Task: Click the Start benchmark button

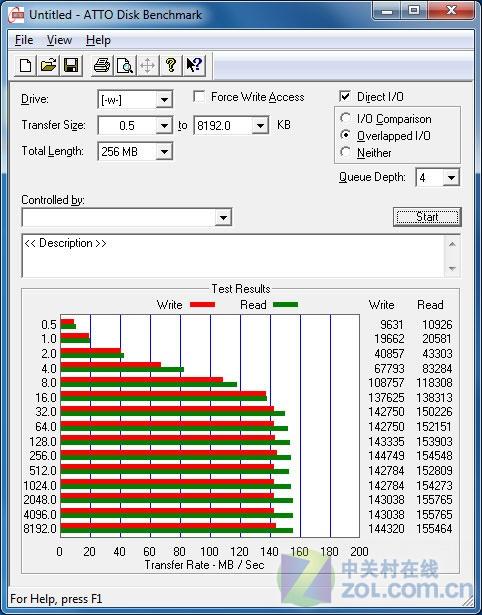Action: click(x=427, y=217)
